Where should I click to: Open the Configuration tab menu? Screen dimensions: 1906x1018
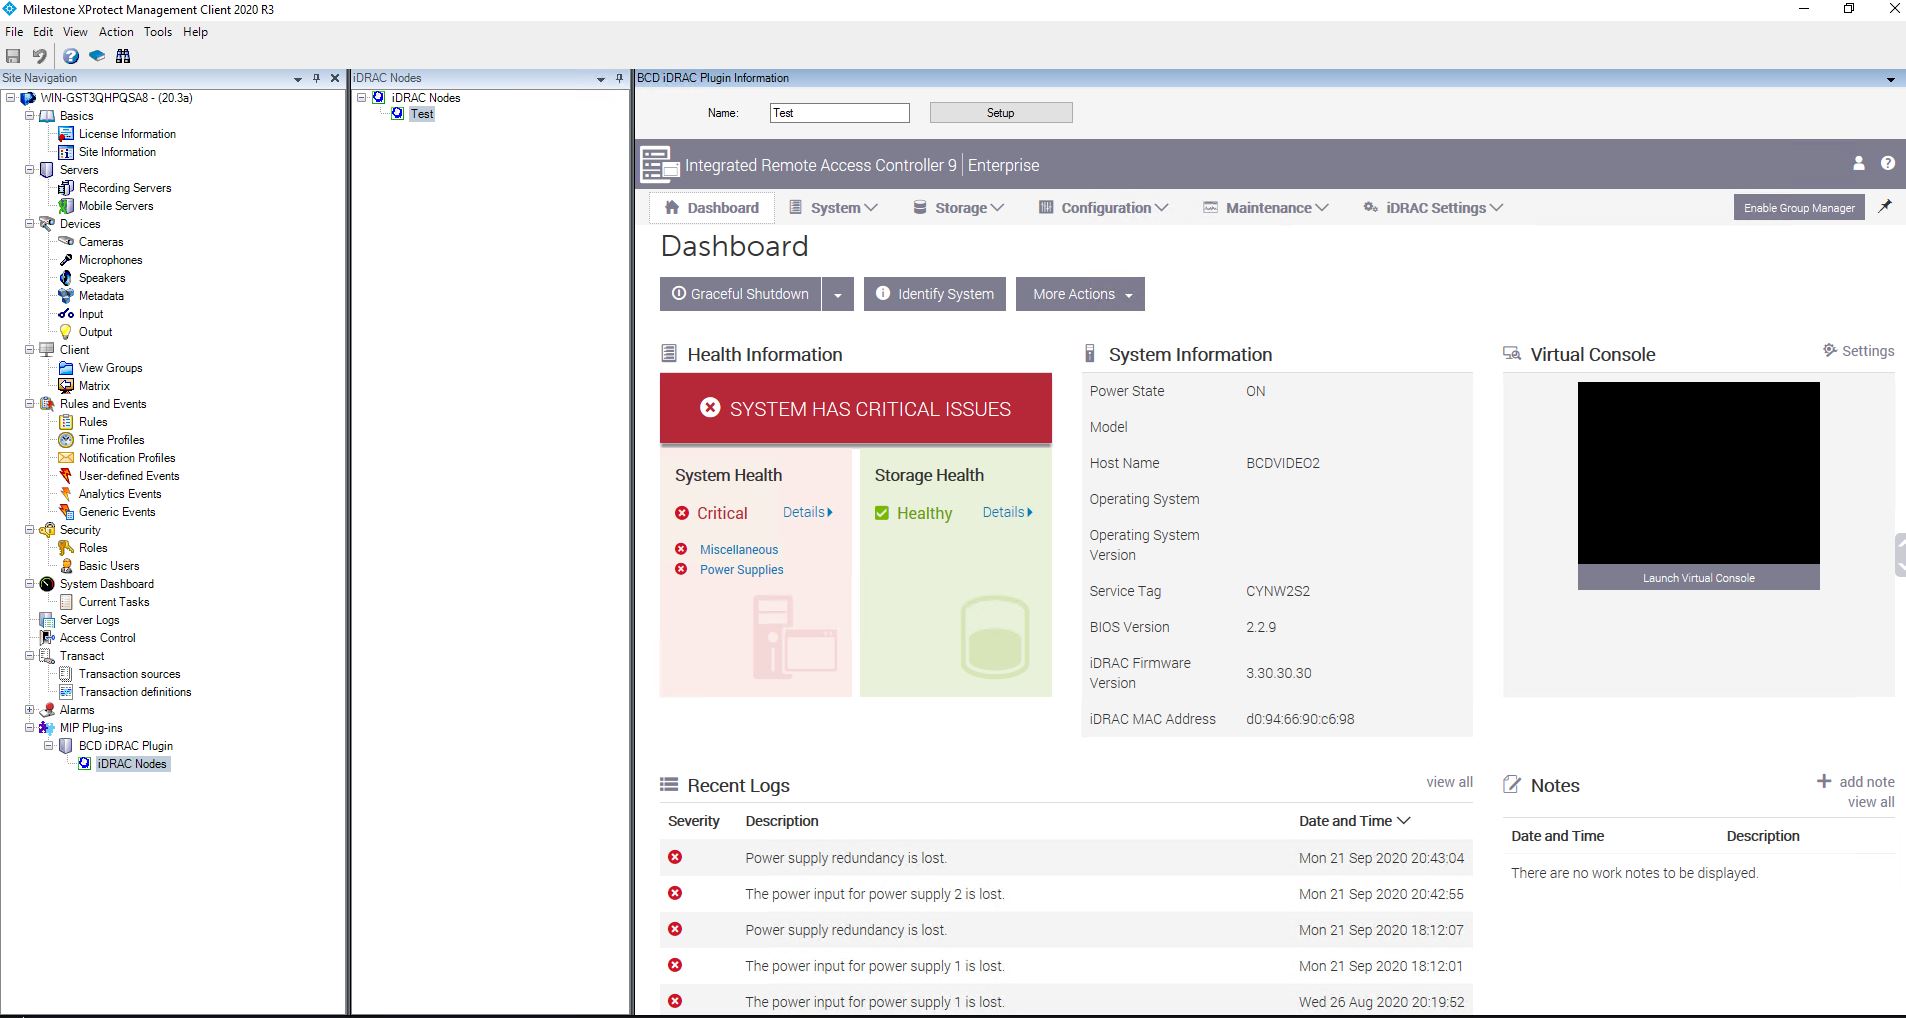[1104, 208]
